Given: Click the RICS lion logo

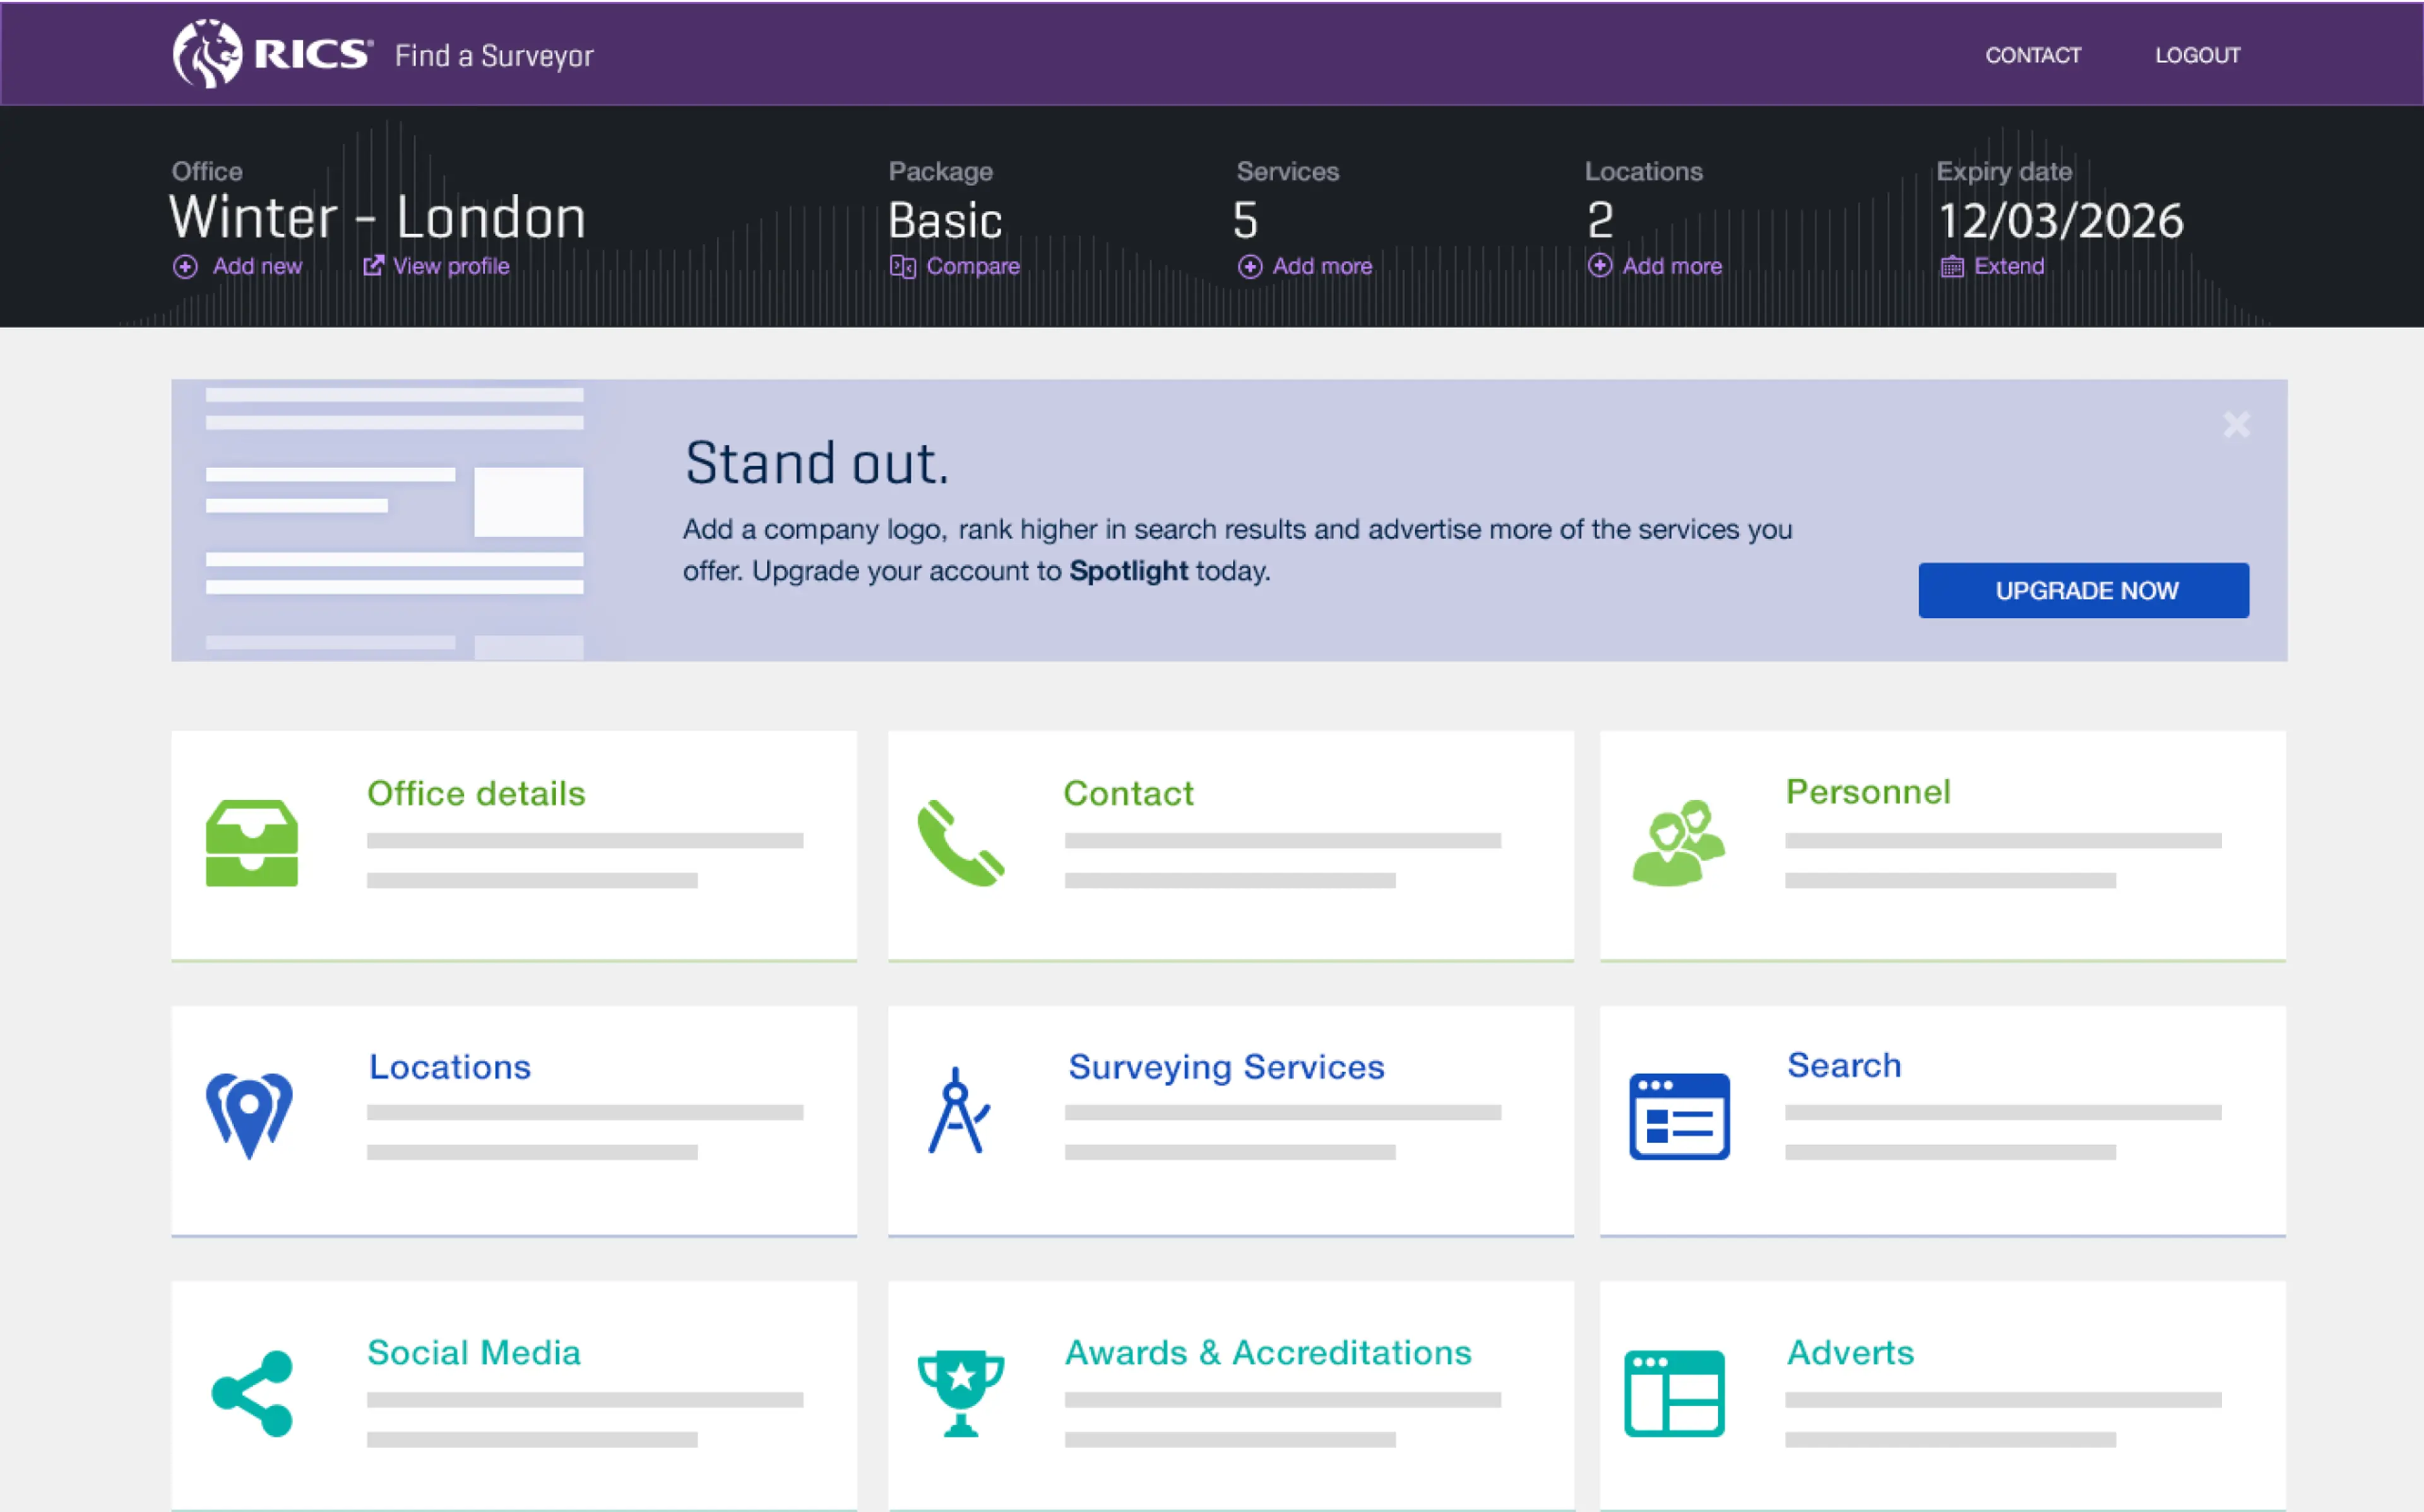Looking at the screenshot, I should point(207,54).
